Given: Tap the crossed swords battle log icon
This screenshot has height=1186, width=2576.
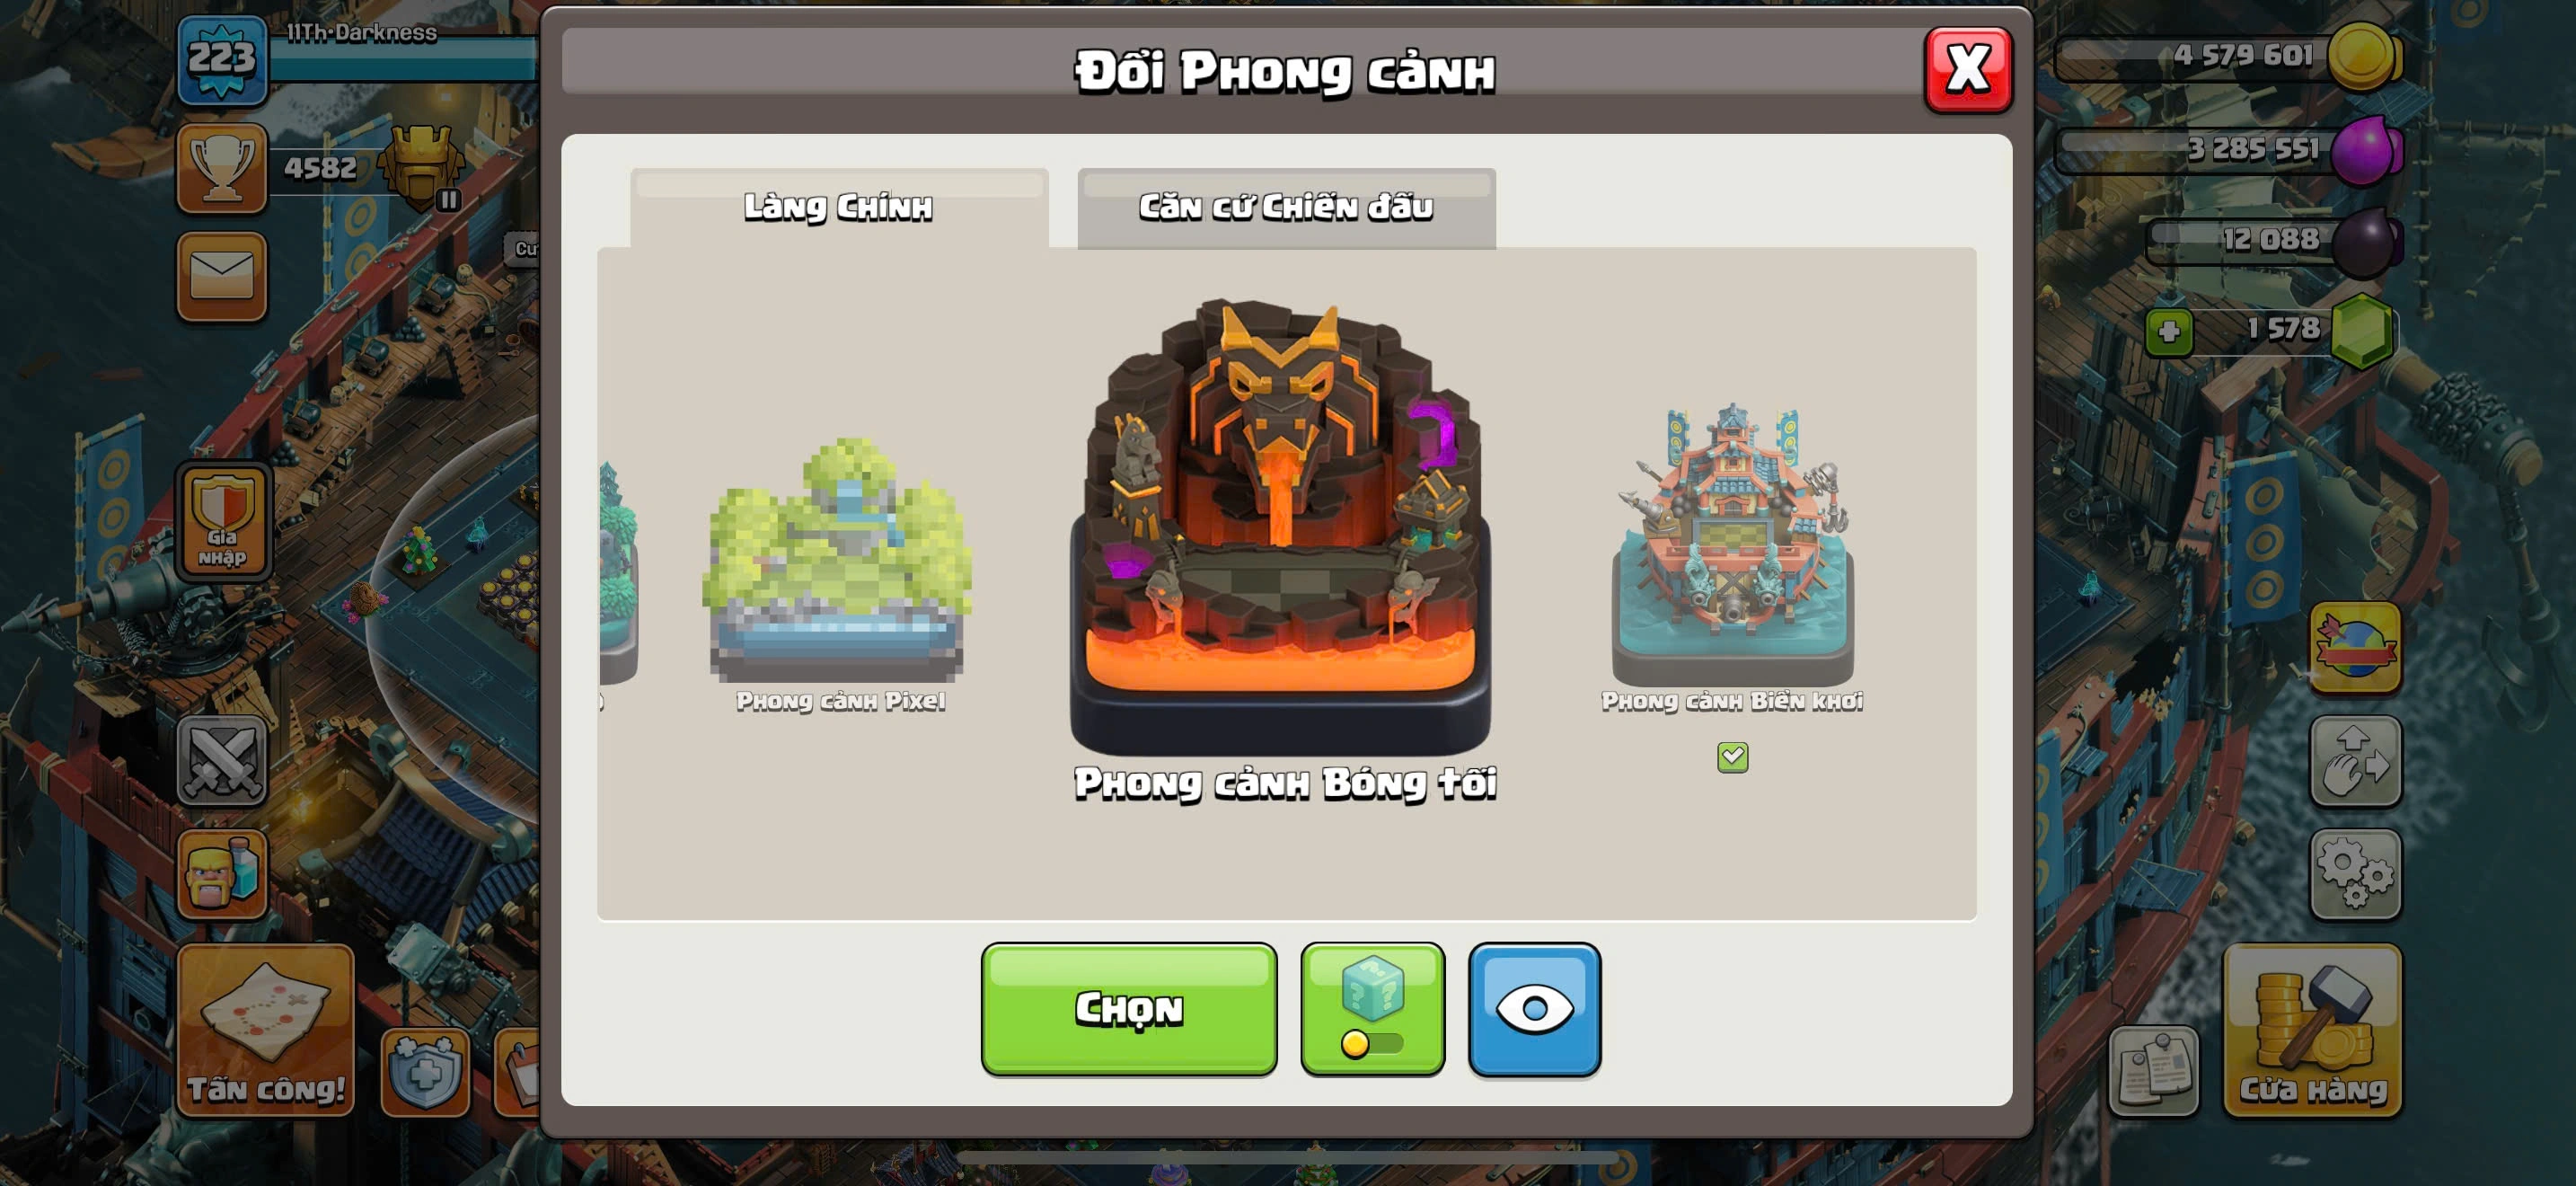Looking at the screenshot, I should (x=221, y=760).
